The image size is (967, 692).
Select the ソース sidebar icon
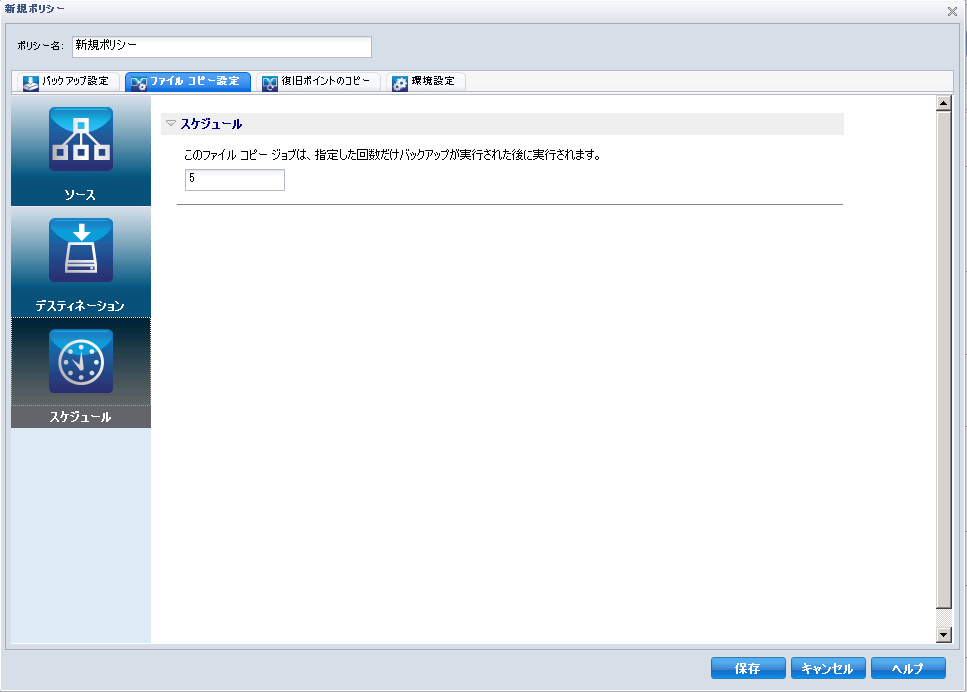[x=80, y=138]
